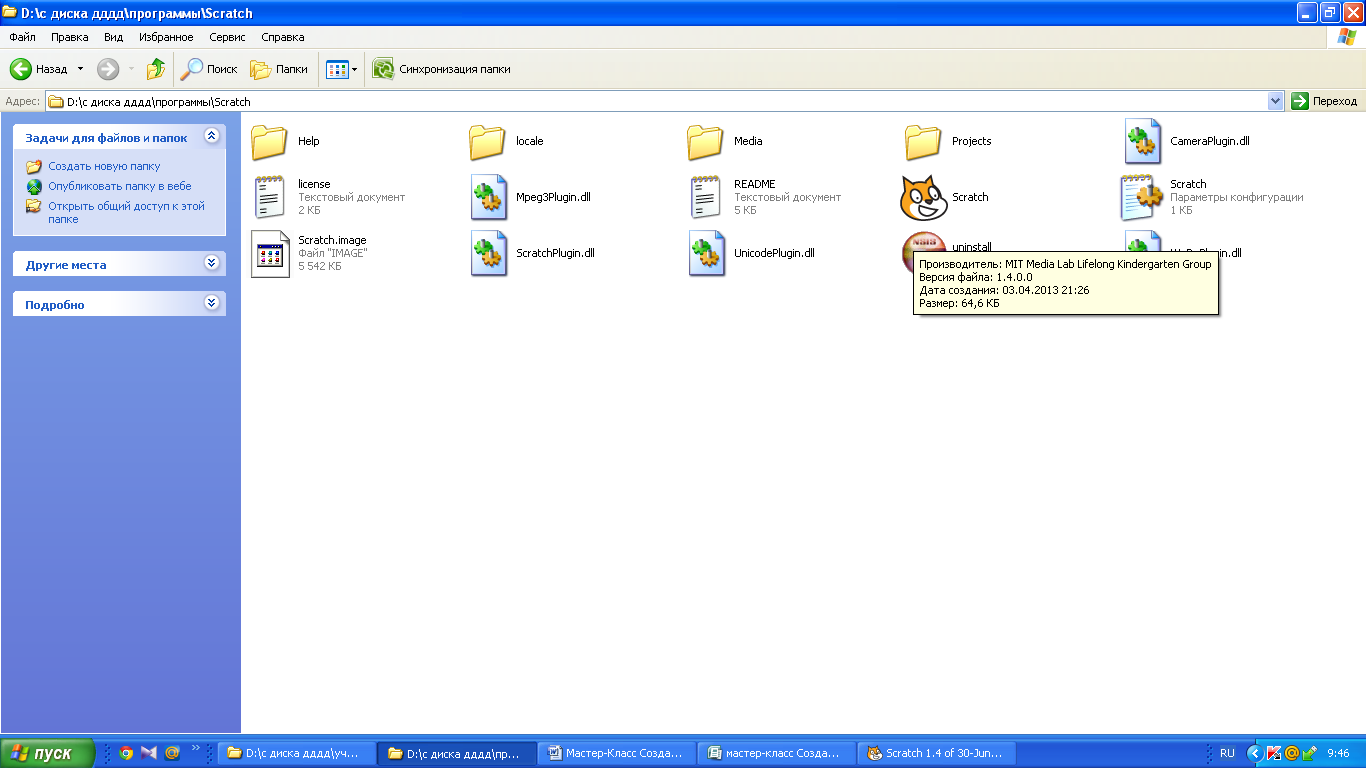Select the CameraPlugin.dll file icon
The height and width of the screenshot is (768, 1366).
1142,141
